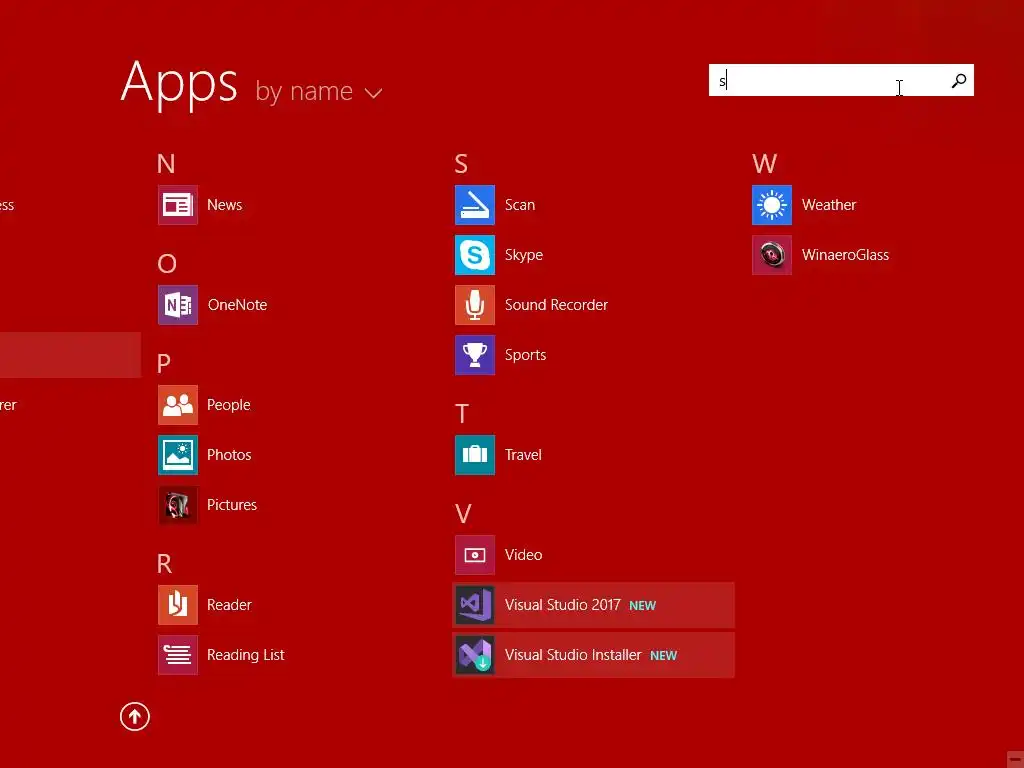Viewport: 1024px width, 768px height.
Task: Click the Scan label text
Action: tap(520, 205)
